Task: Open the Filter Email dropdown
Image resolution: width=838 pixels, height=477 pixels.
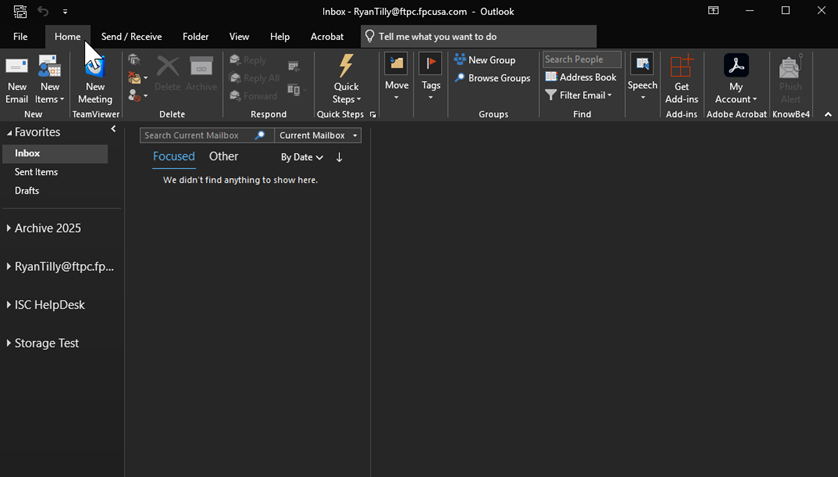Action: (x=579, y=95)
